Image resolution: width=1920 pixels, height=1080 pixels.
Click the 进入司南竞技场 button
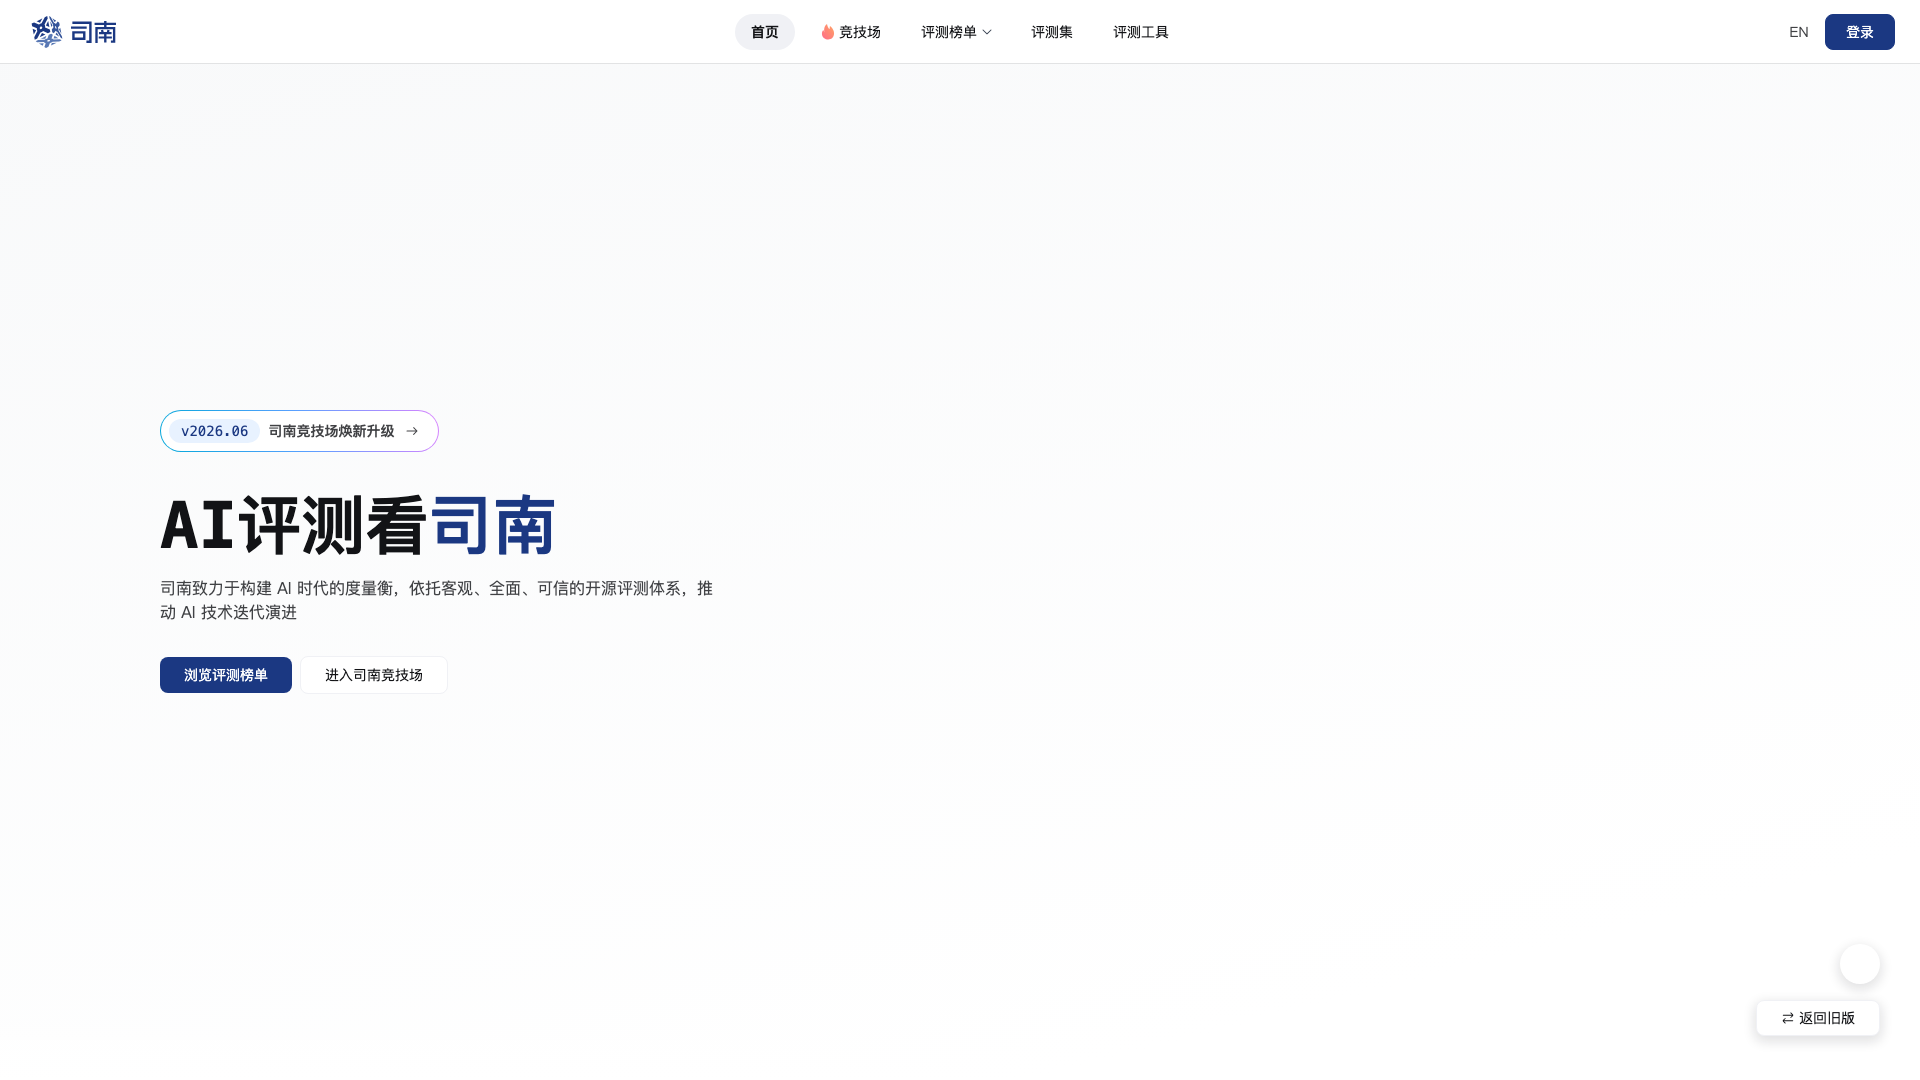pos(374,675)
